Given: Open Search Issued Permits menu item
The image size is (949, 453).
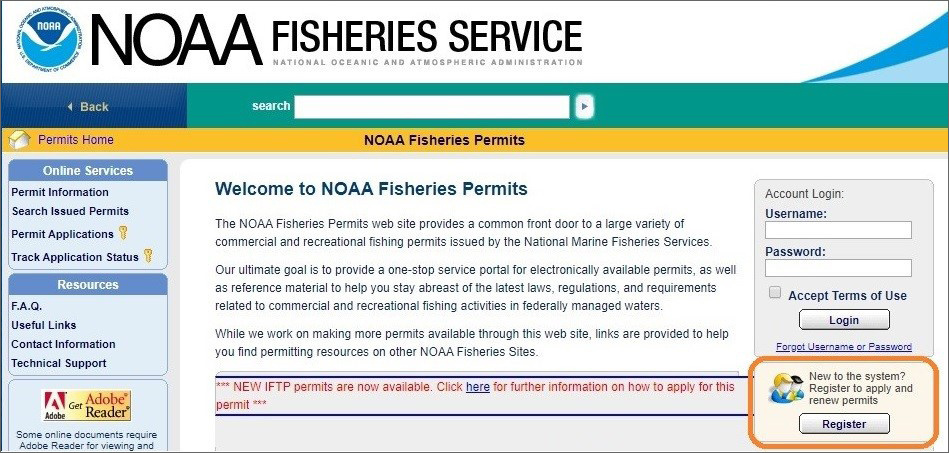Looking at the screenshot, I should pyautogui.click(x=70, y=211).
